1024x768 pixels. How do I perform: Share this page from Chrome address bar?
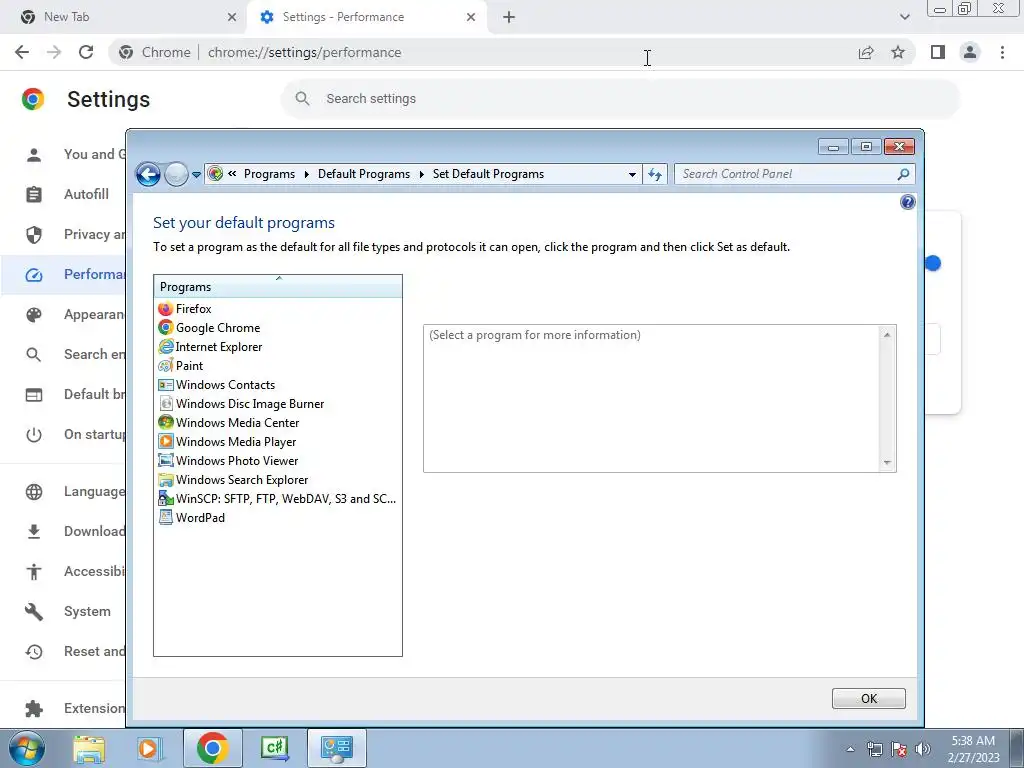point(866,52)
